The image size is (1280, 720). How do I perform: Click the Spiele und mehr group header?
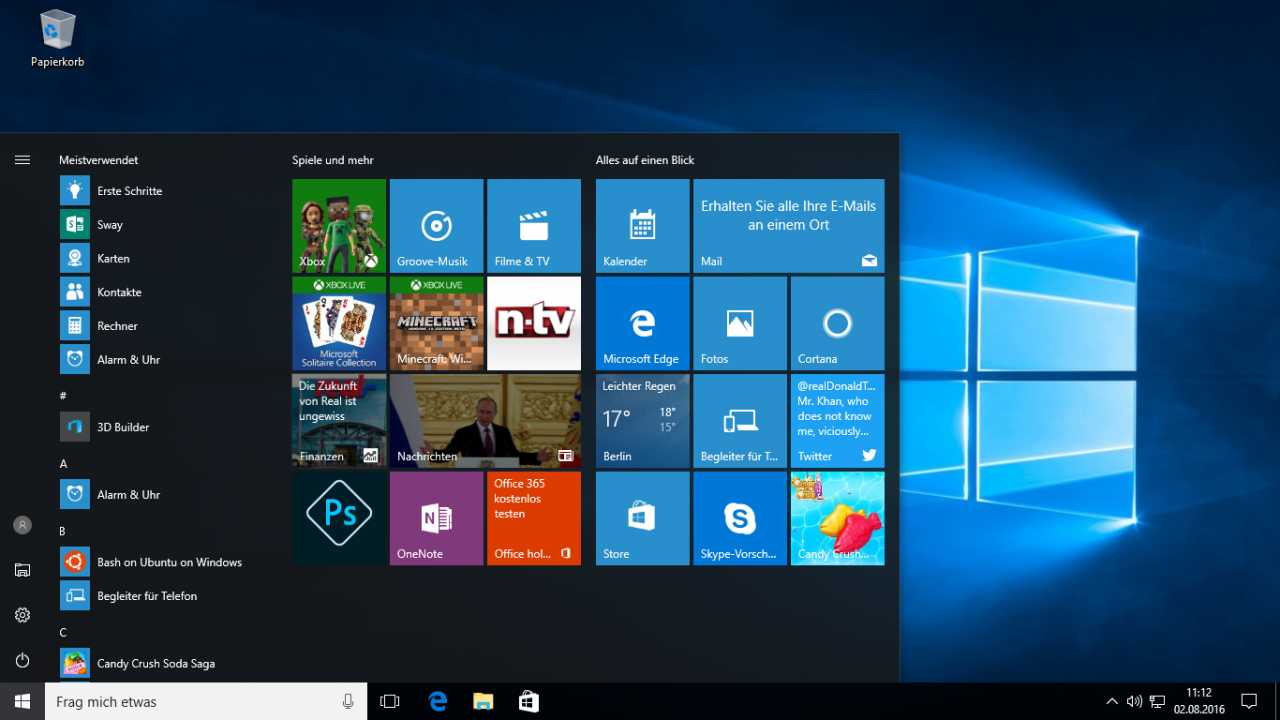click(333, 160)
